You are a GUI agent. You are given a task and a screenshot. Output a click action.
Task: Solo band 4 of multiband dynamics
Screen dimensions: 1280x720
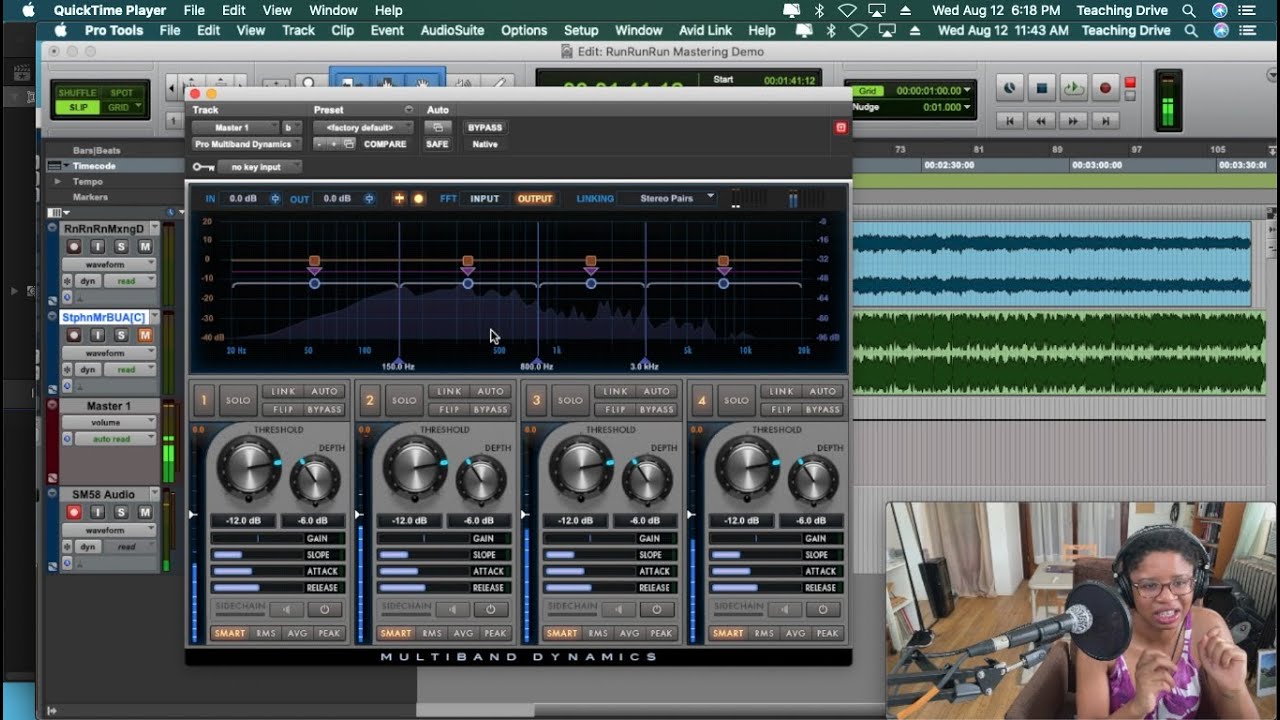click(x=736, y=400)
